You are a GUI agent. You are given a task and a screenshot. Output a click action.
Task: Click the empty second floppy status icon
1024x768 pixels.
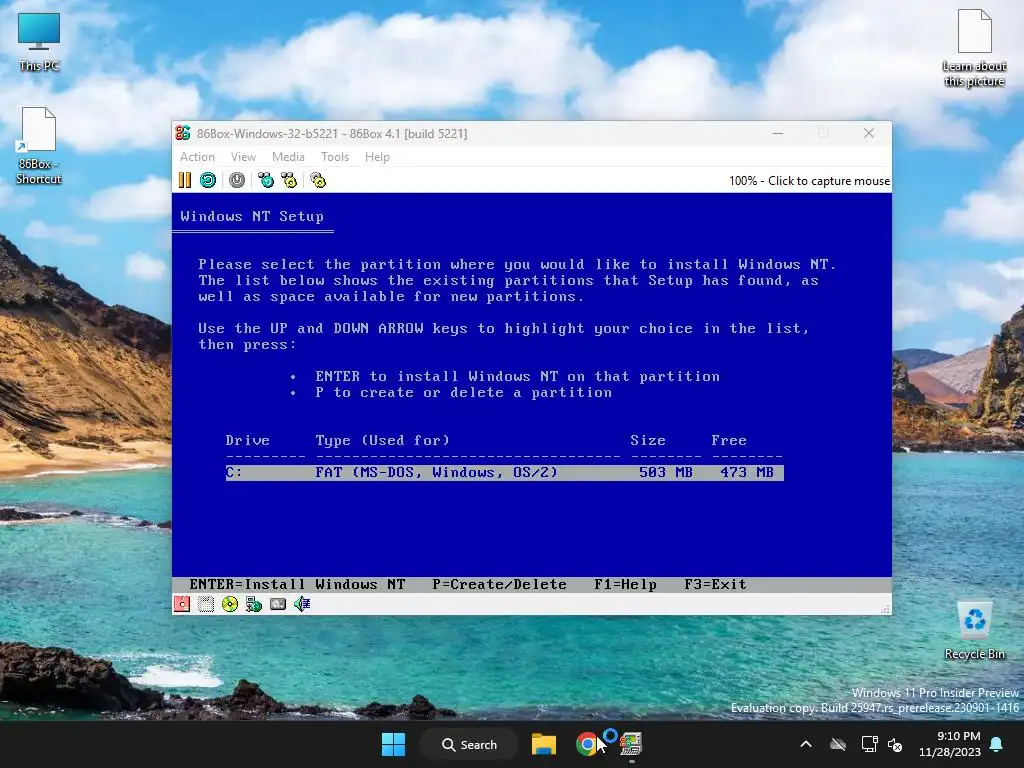[206, 604]
